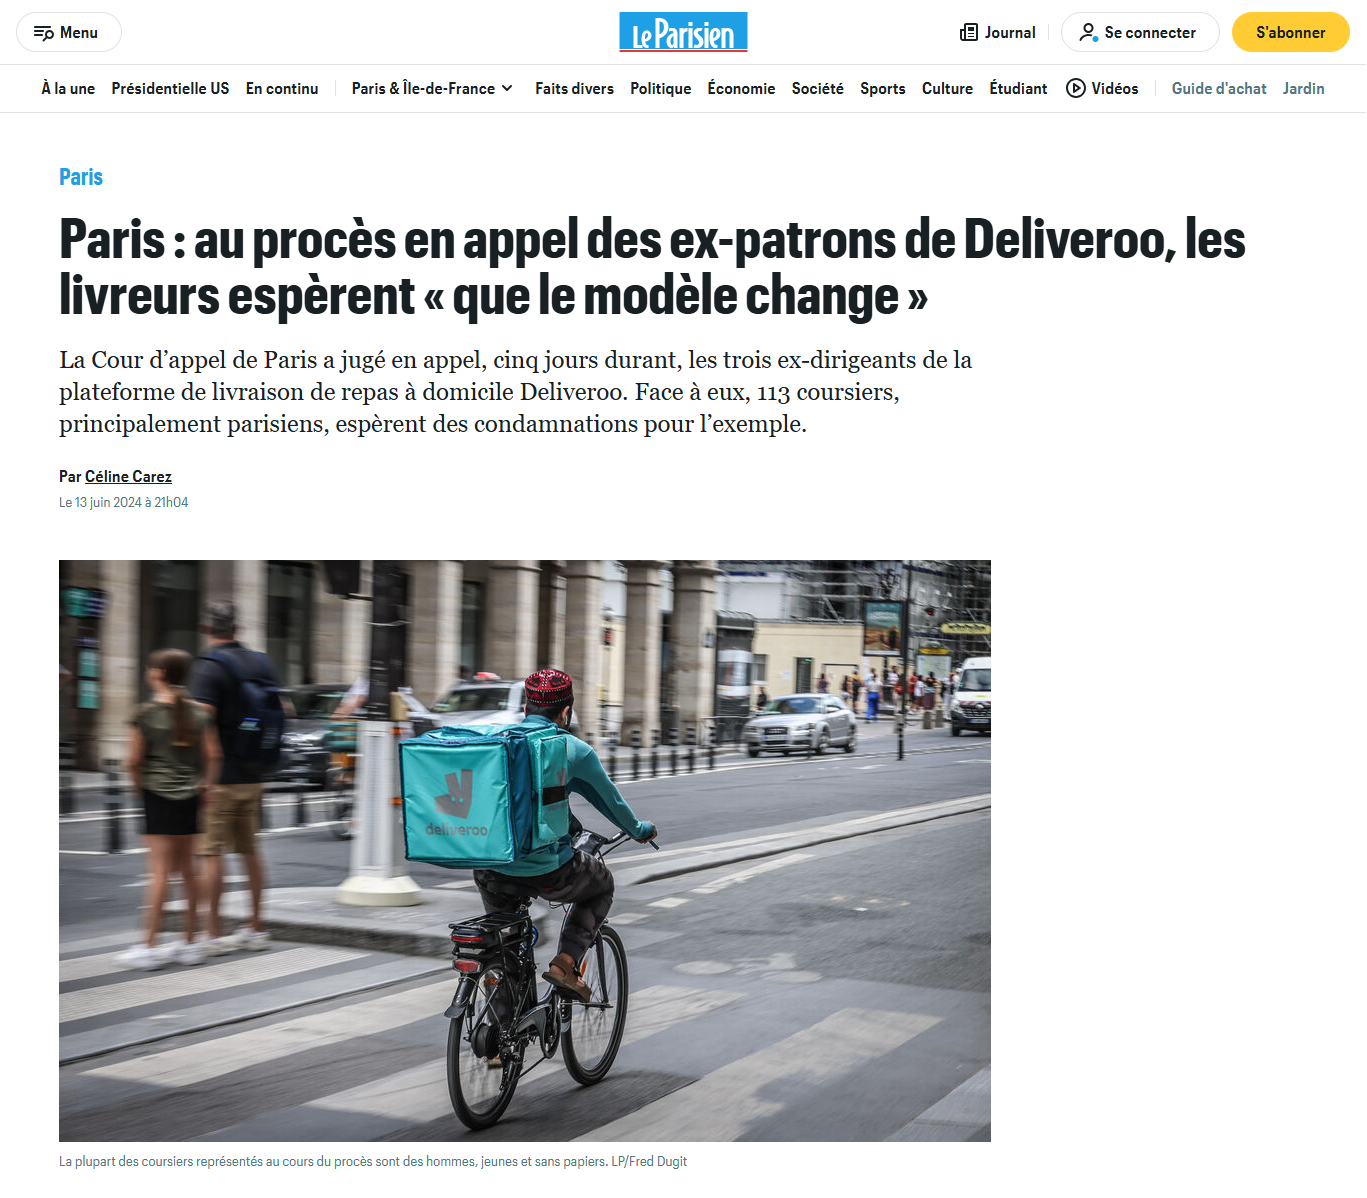Open the hamburger Menu icon
Viewport: 1367px width, 1198px height.
tap(43, 33)
